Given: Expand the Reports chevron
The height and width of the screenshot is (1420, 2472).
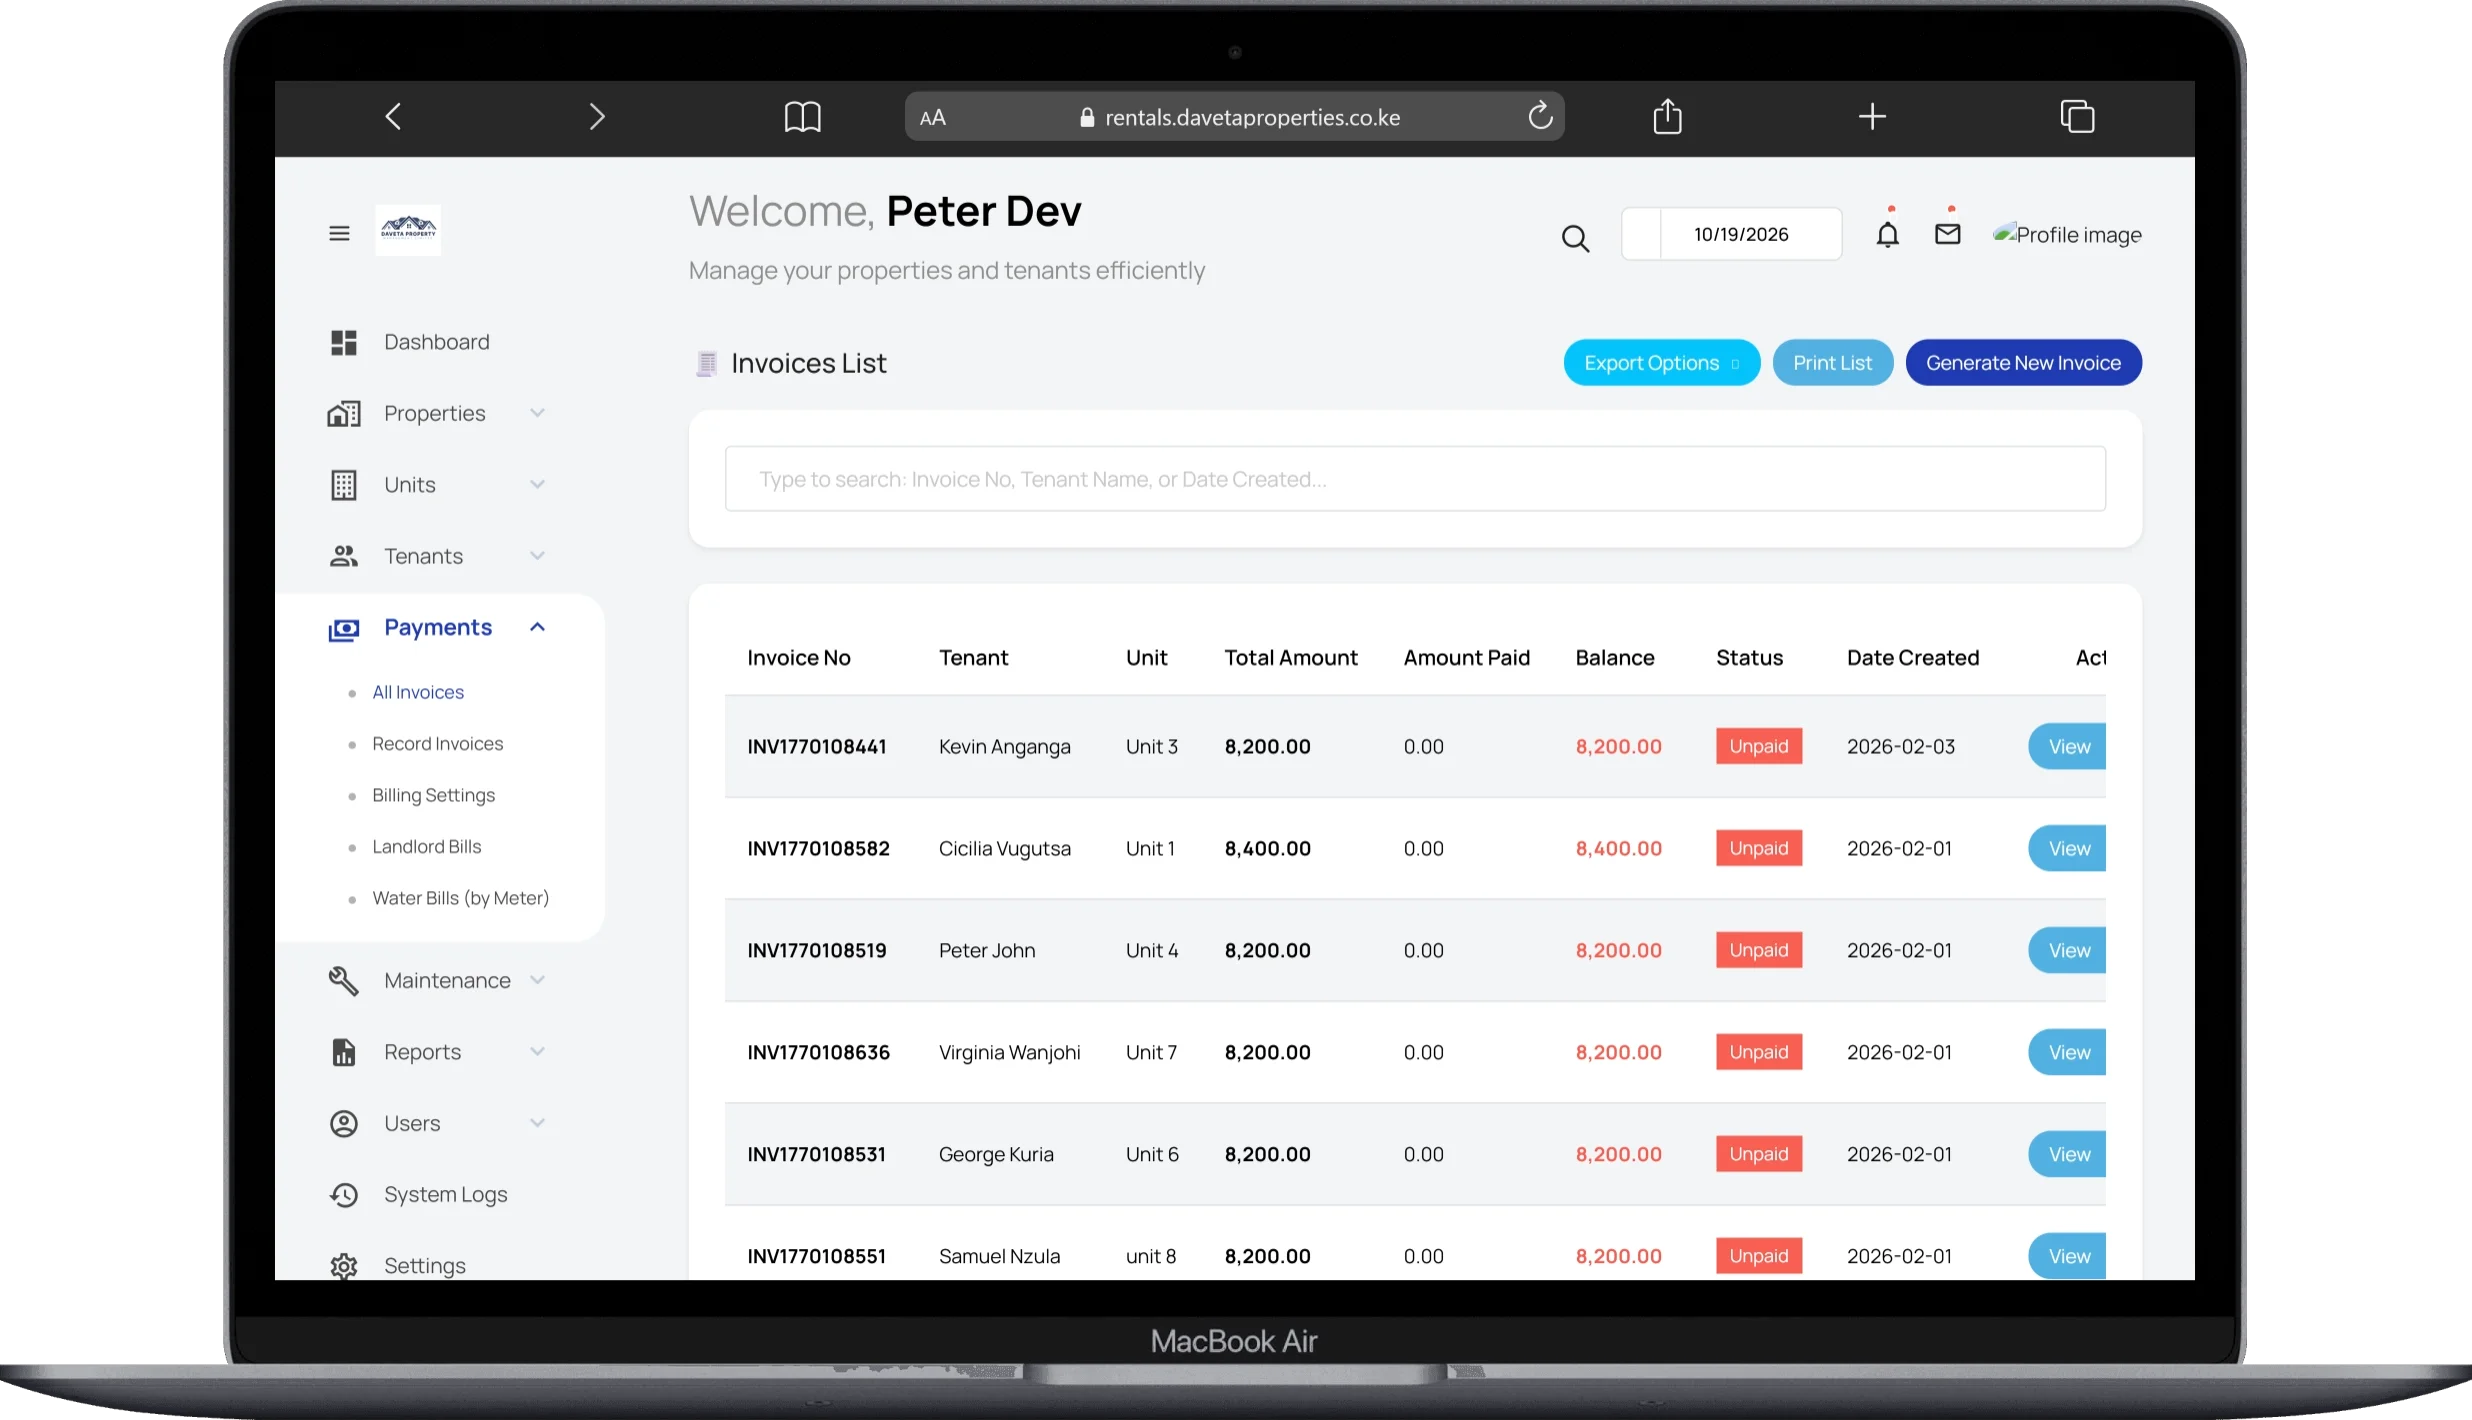Looking at the screenshot, I should click(537, 1051).
